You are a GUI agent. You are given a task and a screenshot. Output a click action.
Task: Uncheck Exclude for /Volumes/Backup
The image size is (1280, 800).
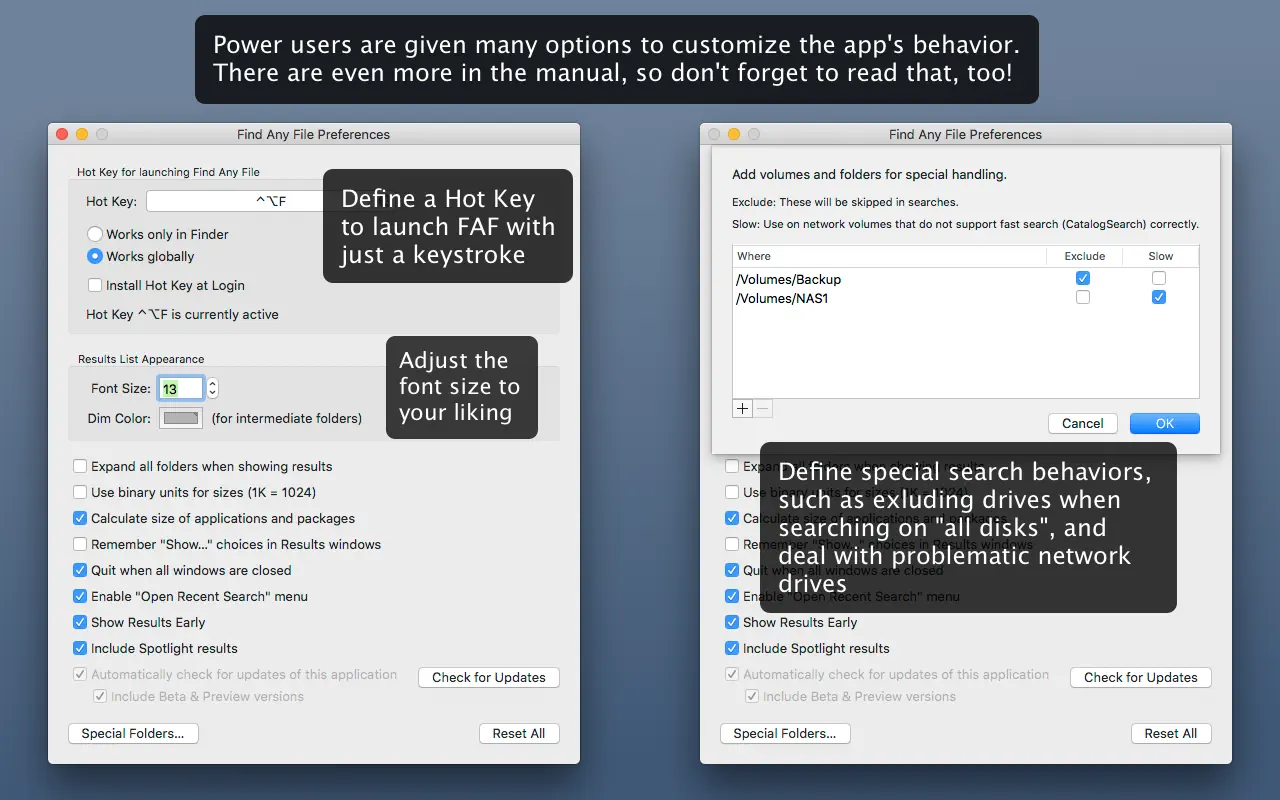pos(1083,278)
